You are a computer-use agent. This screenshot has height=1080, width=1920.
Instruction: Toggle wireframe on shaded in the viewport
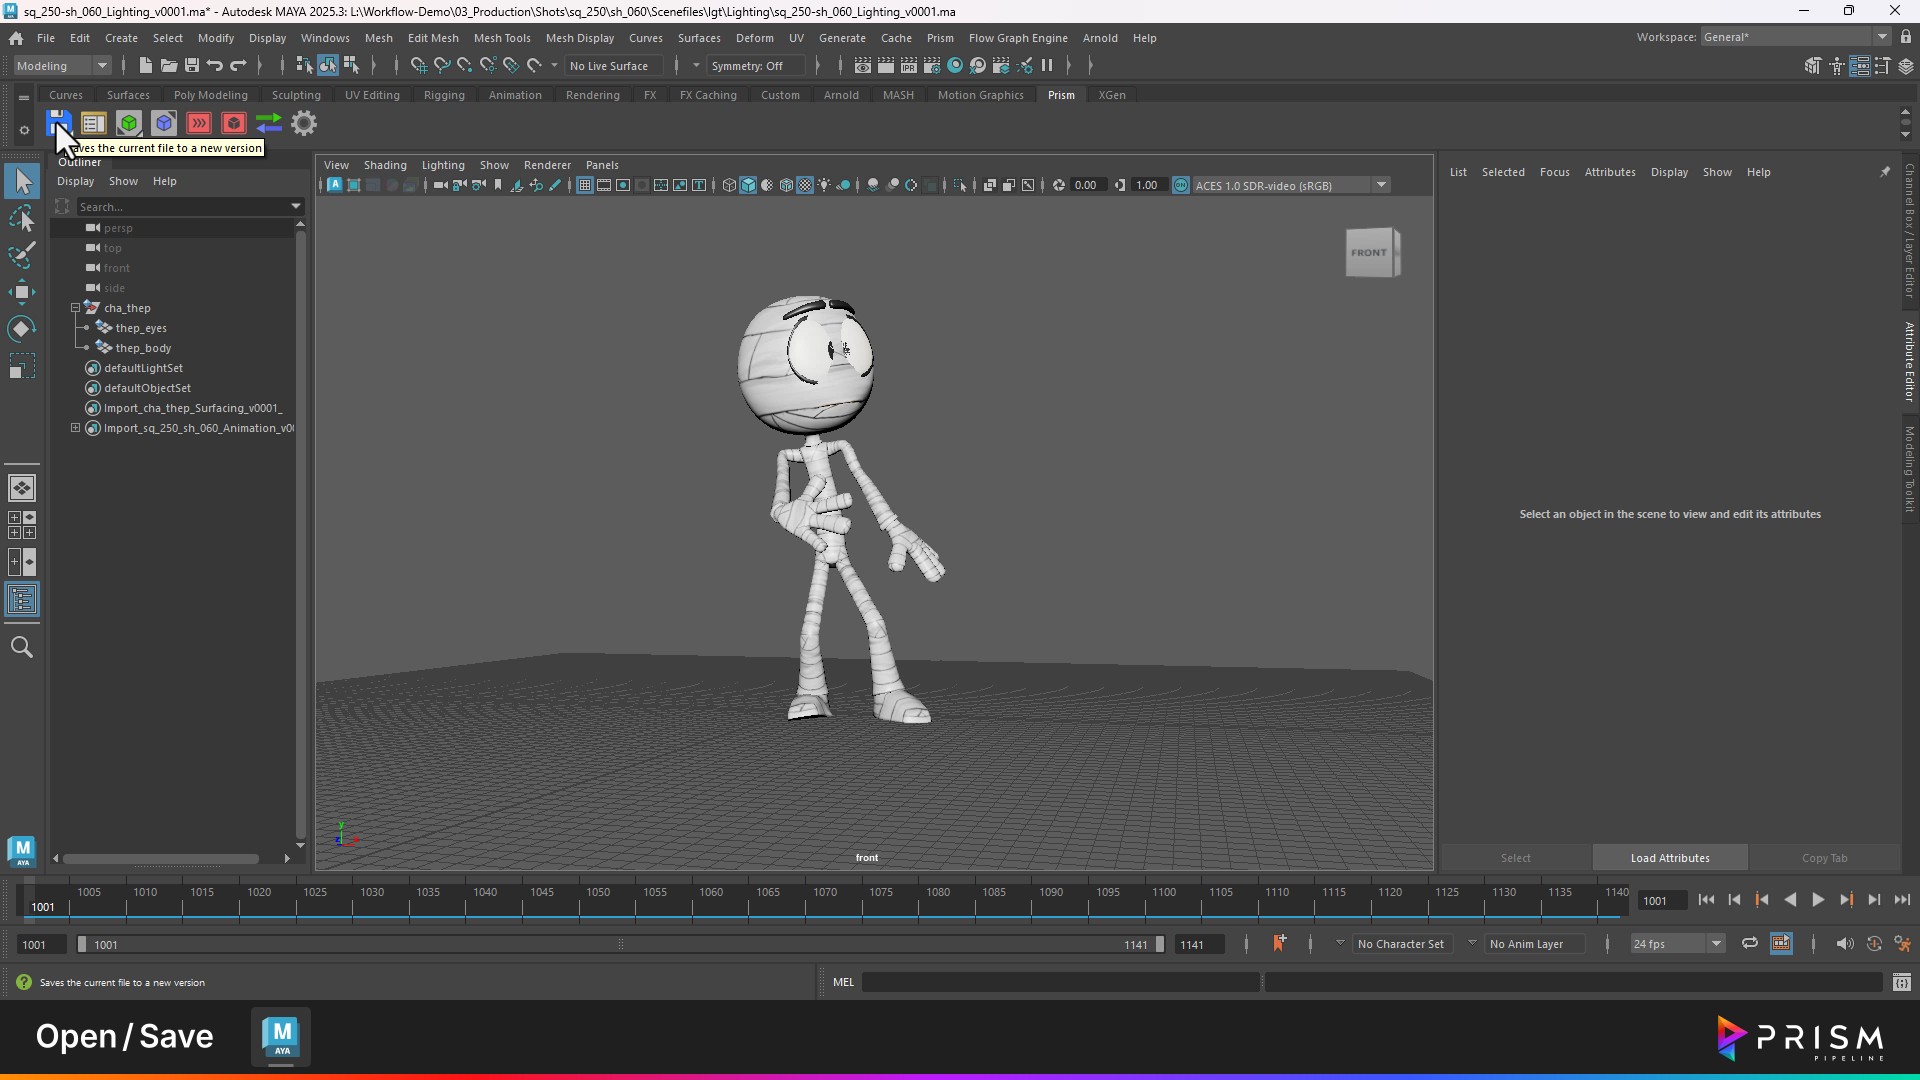coord(786,185)
